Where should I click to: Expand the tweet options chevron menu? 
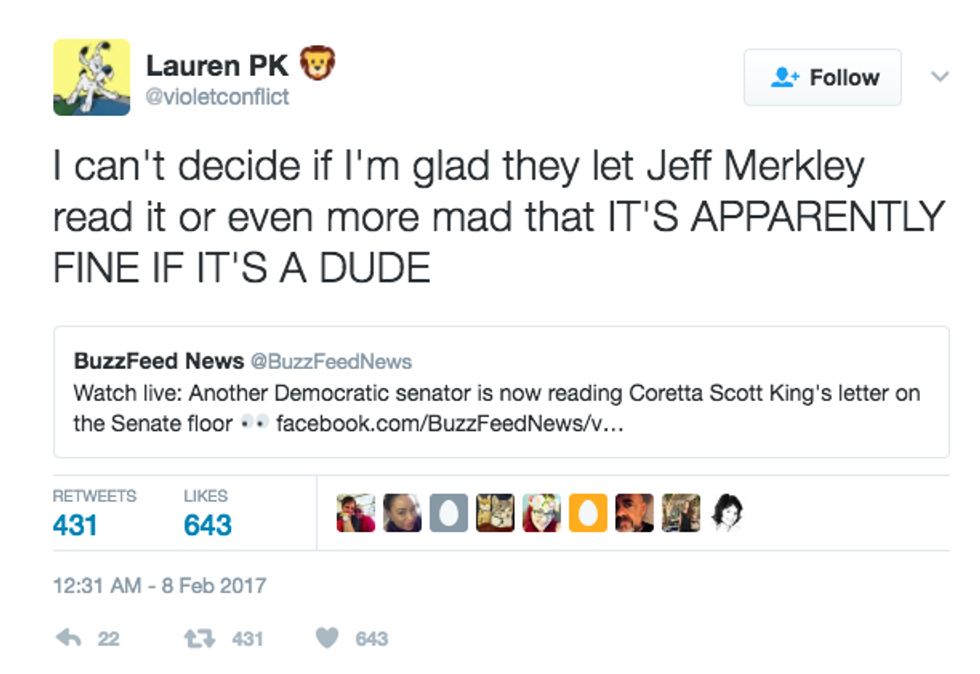(939, 76)
